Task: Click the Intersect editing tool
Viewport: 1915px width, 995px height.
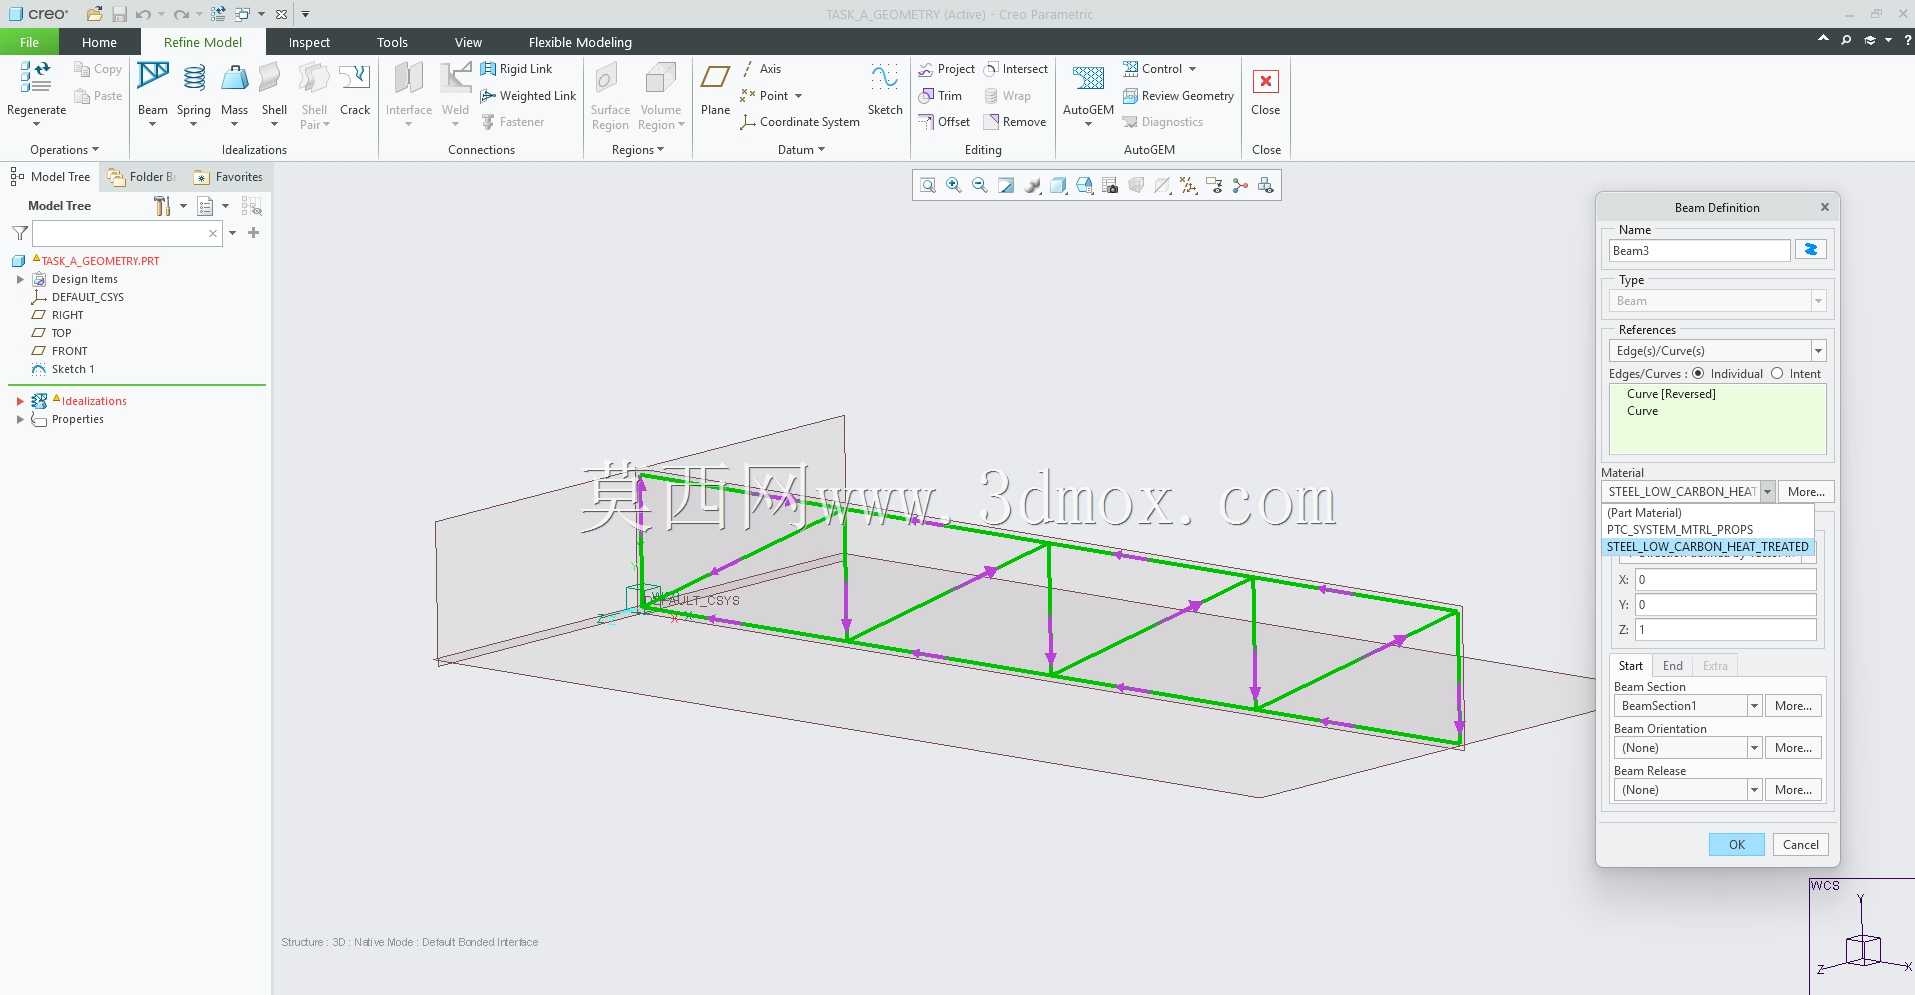Action: pyautogui.click(x=1016, y=69)
